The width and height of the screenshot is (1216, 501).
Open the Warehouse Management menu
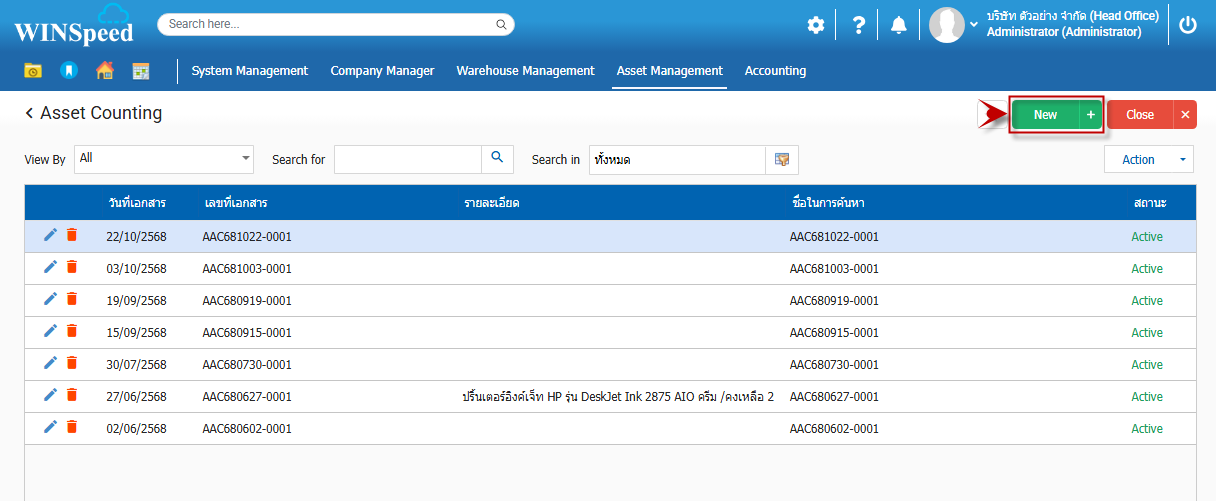(525, 71)
